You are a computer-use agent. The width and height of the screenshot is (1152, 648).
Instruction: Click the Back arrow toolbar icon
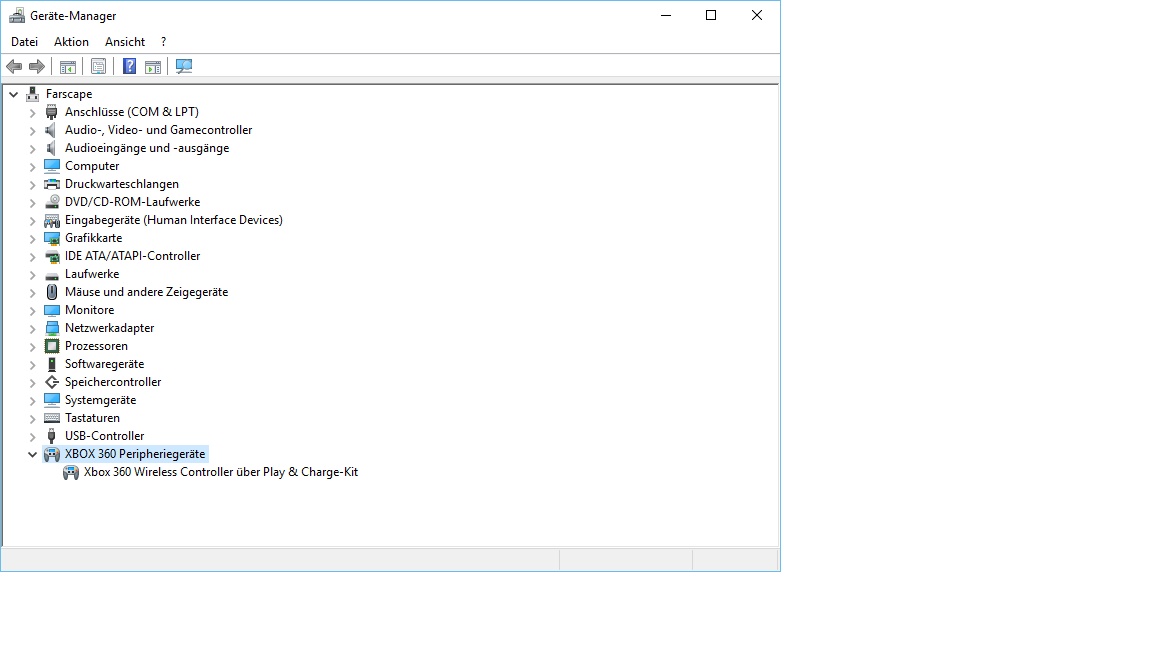[x=14, y=67]
